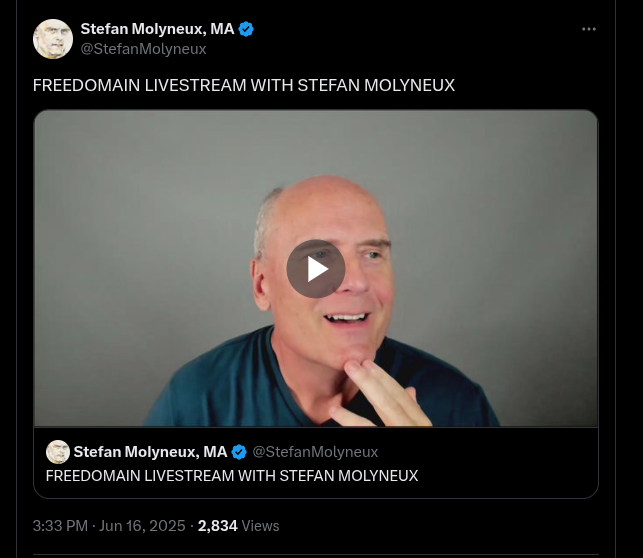Click the Stefan Molyneux, MA name in the quoted post
643x558 pixels.
point(150,452)
